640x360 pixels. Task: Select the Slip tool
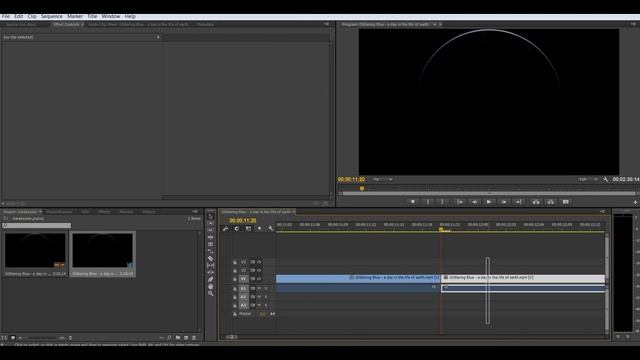pyautogui.click(x=211, y=265)
